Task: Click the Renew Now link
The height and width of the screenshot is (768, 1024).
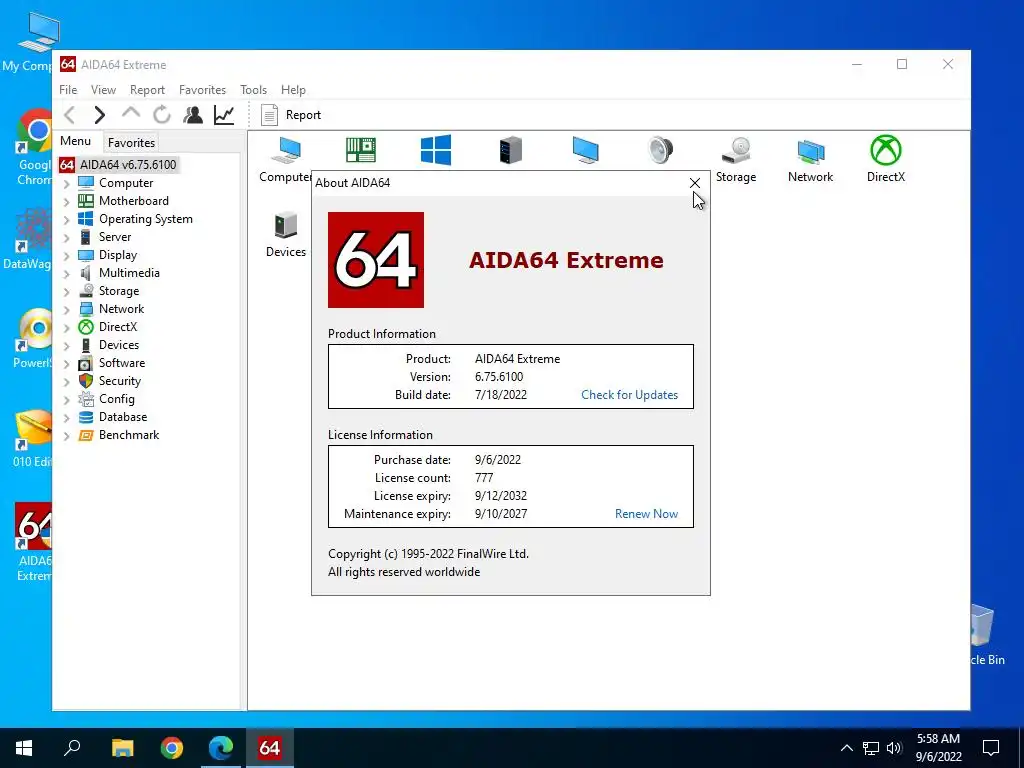Action: click(x=647, y=514)
